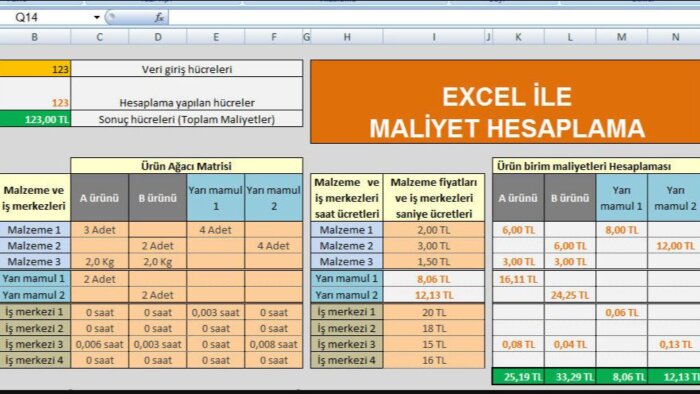Click 'Malzeme ve iş merkezleri' header in column B

click(x=35, y=198)
